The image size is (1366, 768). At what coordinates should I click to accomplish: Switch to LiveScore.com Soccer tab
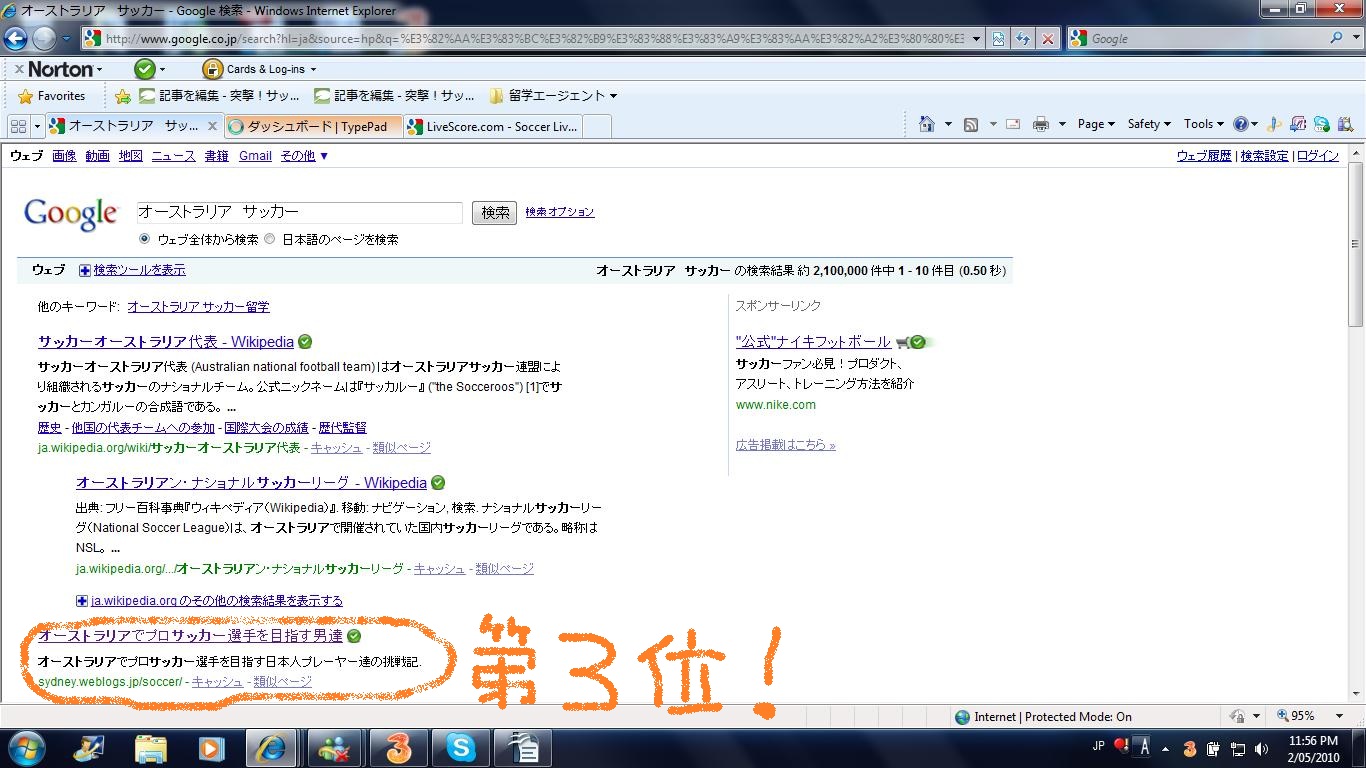point(493,126)
